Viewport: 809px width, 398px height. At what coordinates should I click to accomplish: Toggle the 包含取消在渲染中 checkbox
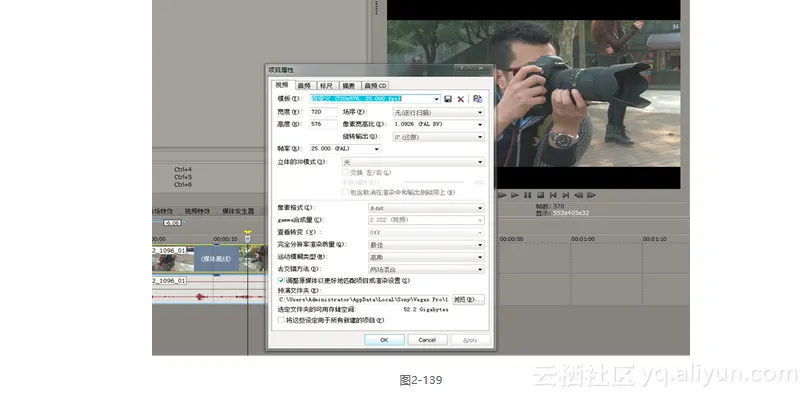[345, 192]
